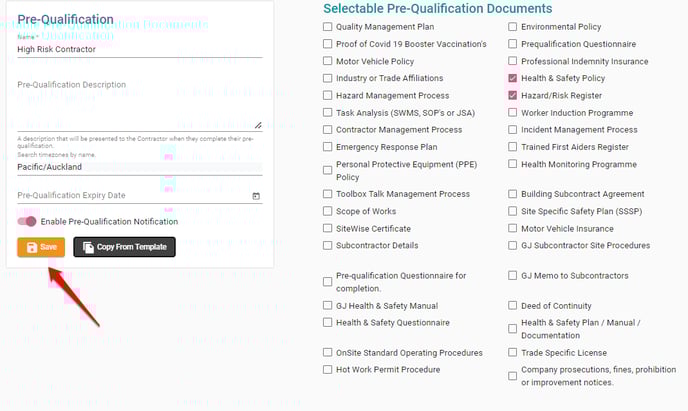Screen dimensions: 688x411
Task: Click the Save button
Action: (41, 247)
